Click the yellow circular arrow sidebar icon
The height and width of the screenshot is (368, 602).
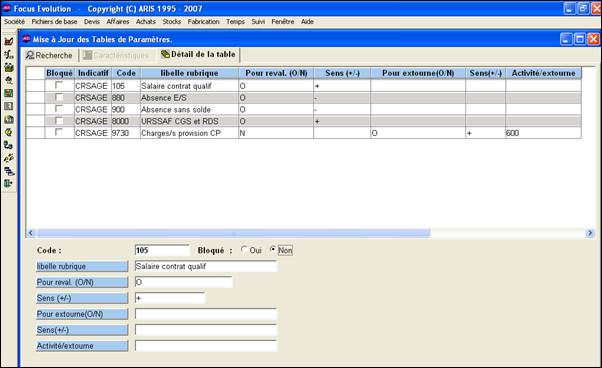point(8,132)
